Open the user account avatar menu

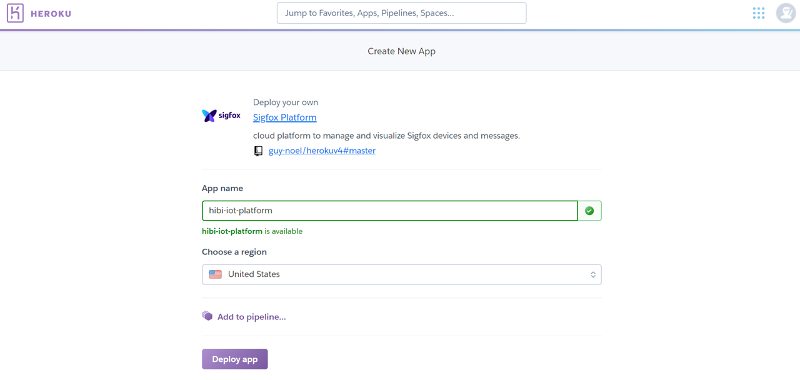786,13
